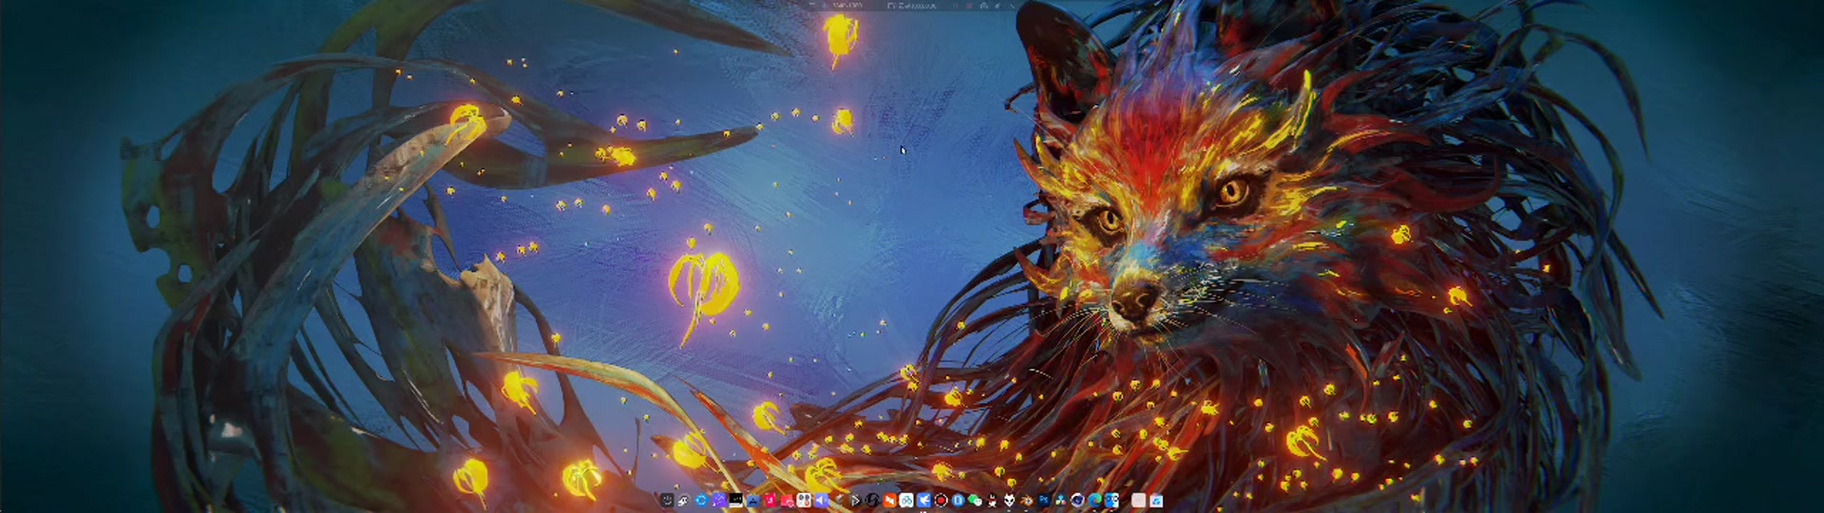Open the rocket icon in the dock

click(683, 500)
